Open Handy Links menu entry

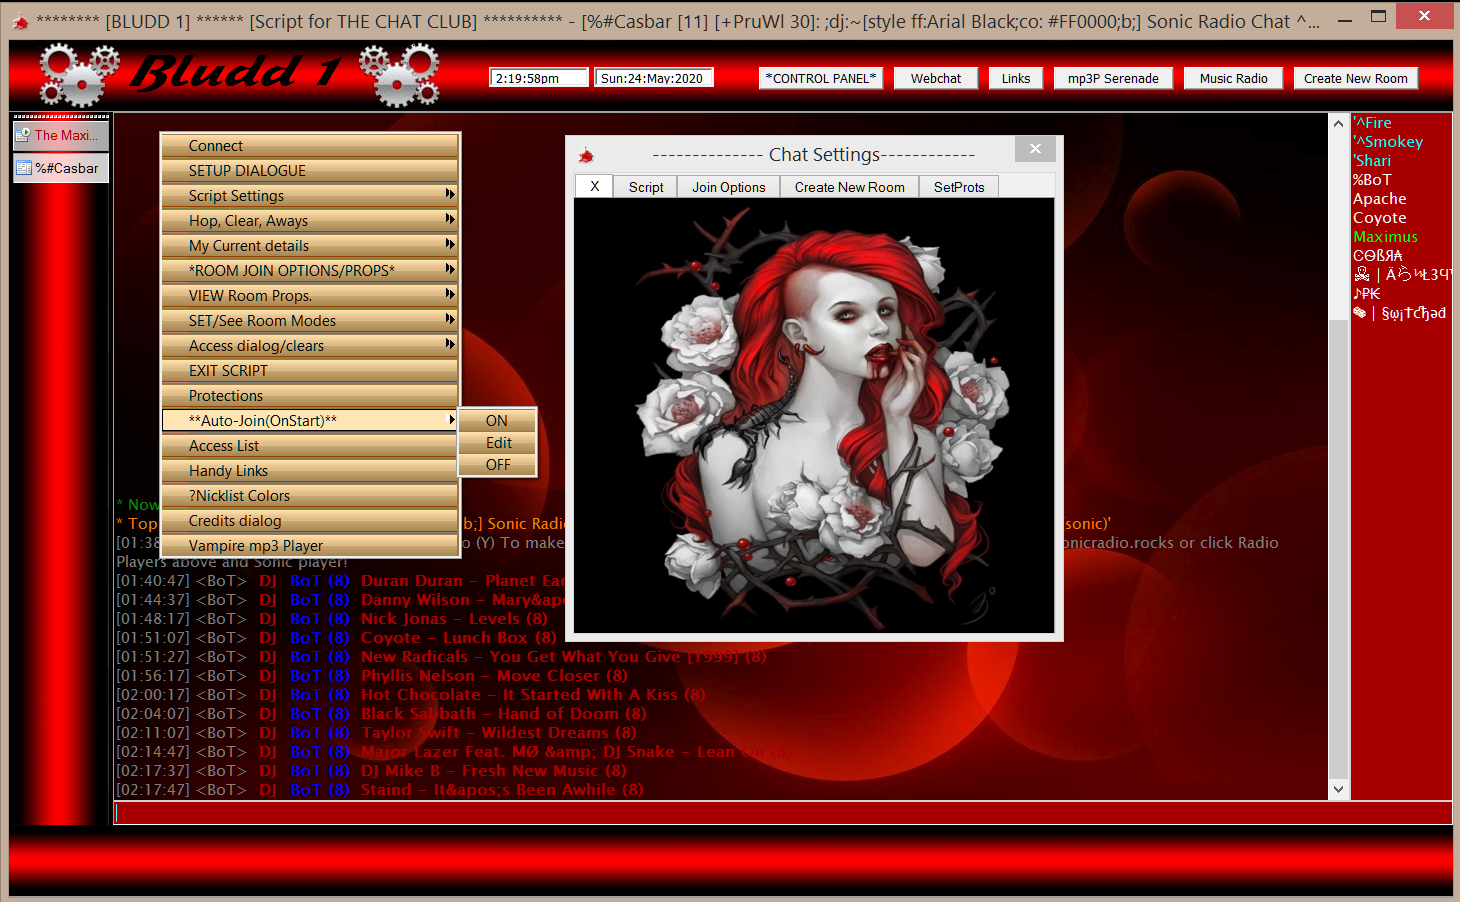[x=310, y=471]
